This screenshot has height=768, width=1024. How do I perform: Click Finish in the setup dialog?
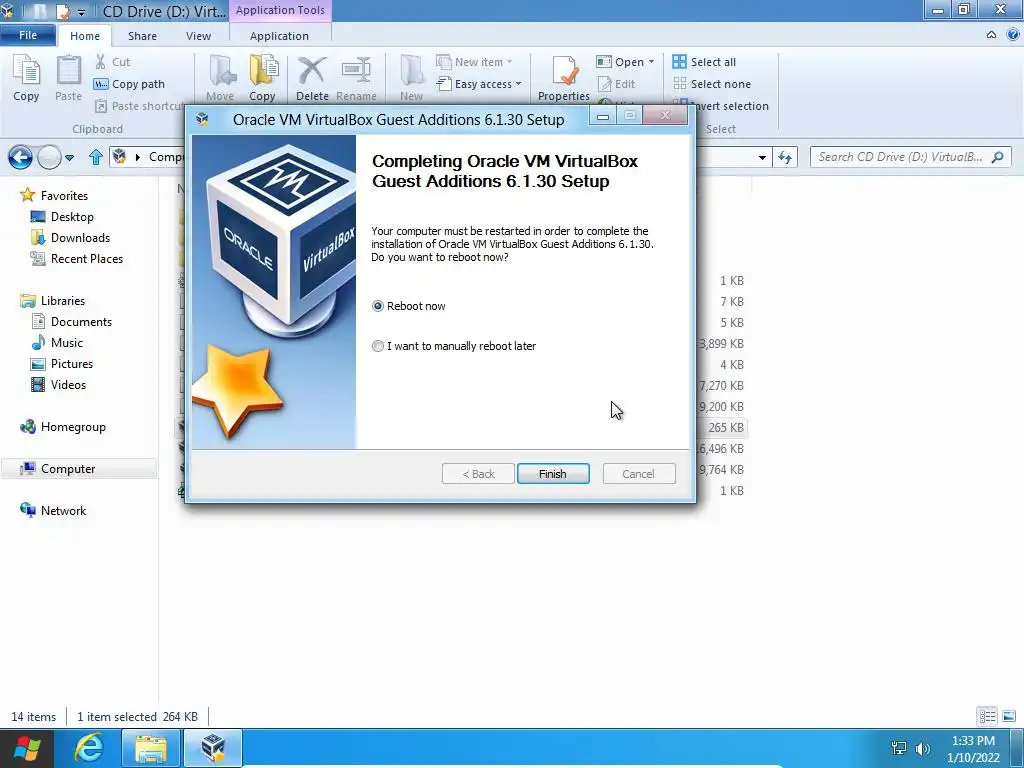click(x=552, y=474)
